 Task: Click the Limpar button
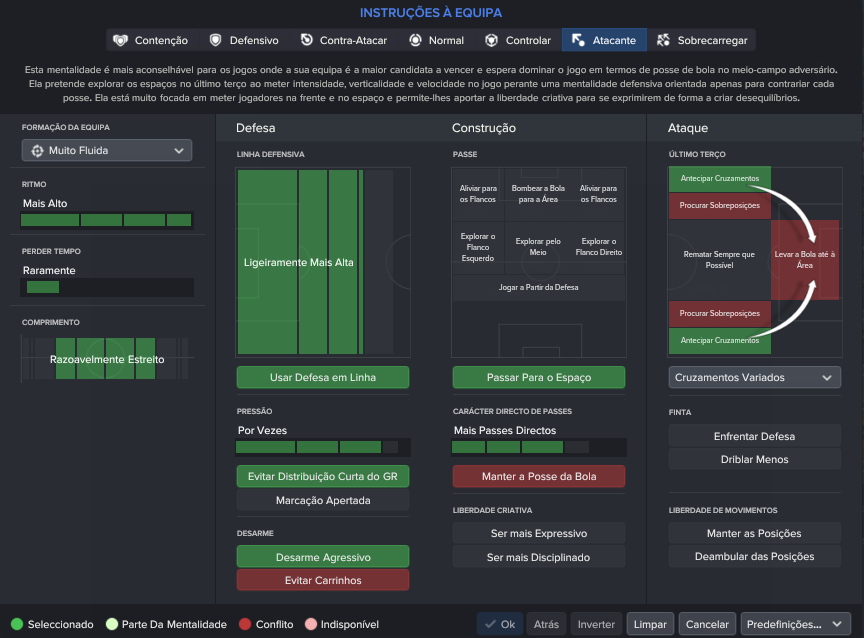(650, 624)
